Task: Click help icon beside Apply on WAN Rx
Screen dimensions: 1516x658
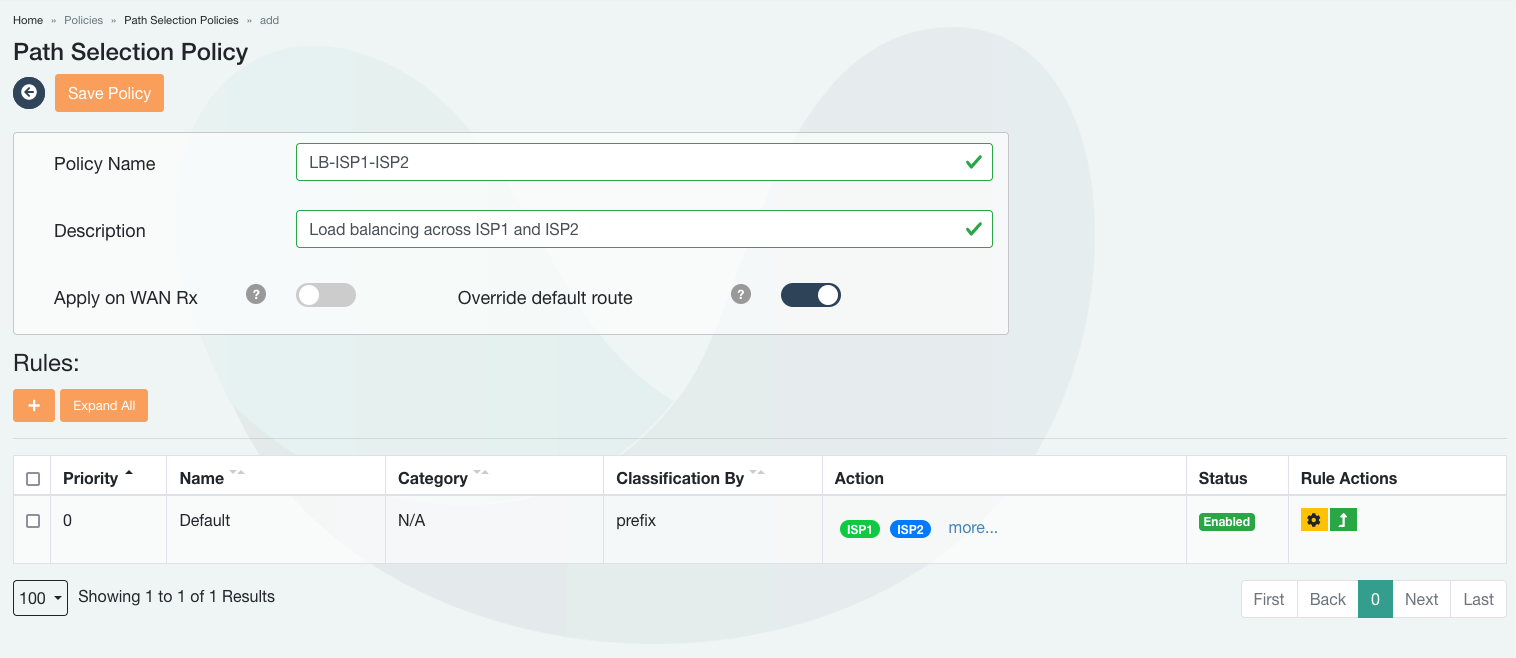Action: pos(256,294)
